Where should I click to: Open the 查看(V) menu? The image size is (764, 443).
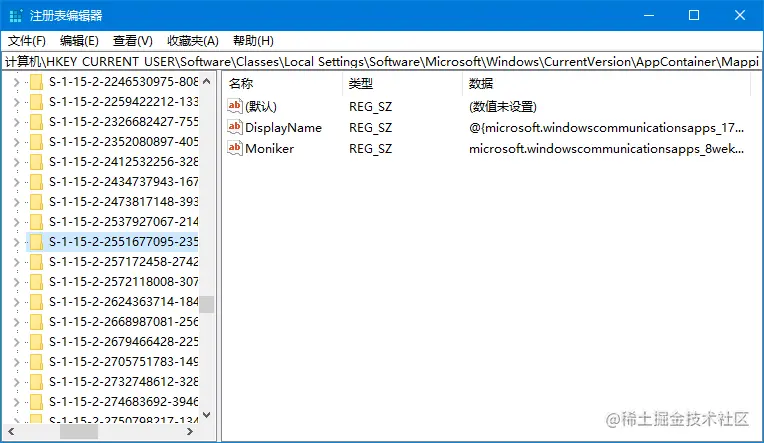pos(133,41)
